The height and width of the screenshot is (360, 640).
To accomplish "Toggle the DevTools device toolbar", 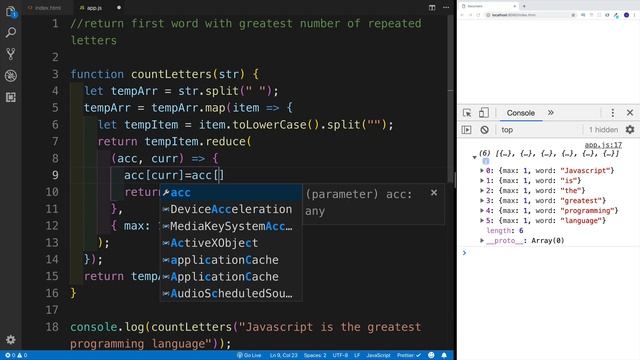I will [484, 113].
